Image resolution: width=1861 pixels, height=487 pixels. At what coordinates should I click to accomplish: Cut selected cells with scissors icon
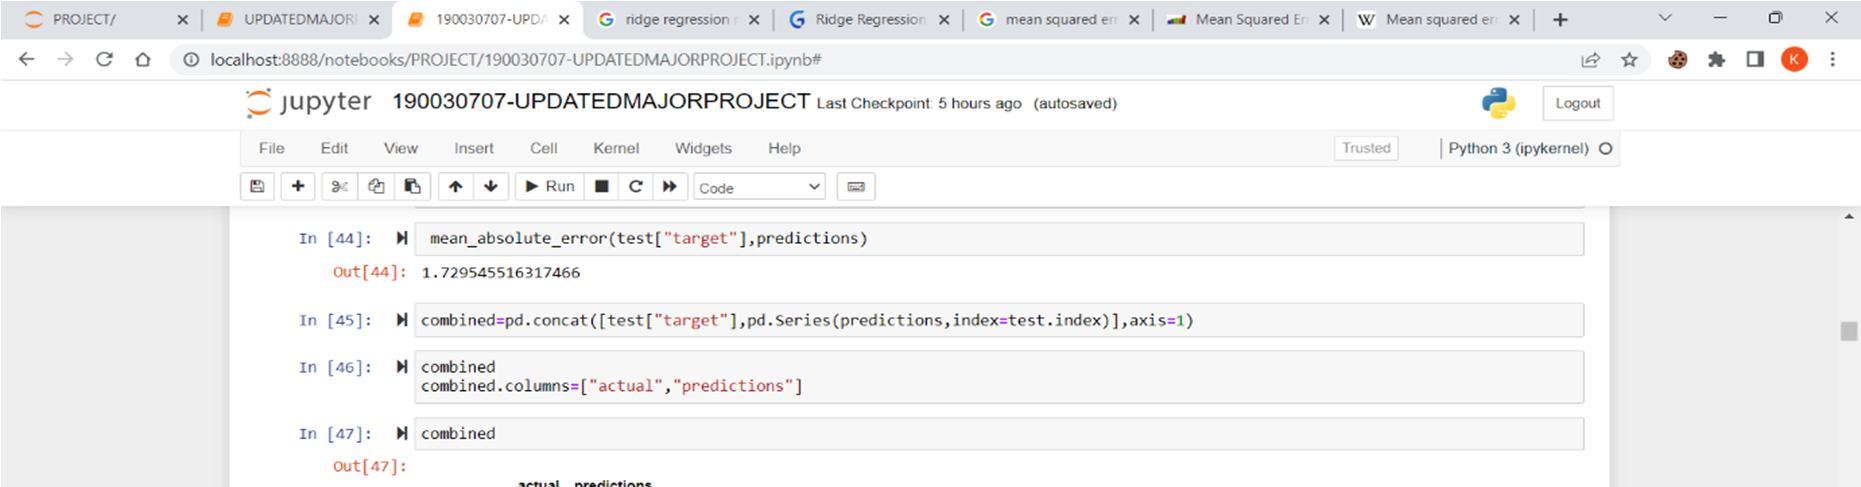[x=340, y=186]
